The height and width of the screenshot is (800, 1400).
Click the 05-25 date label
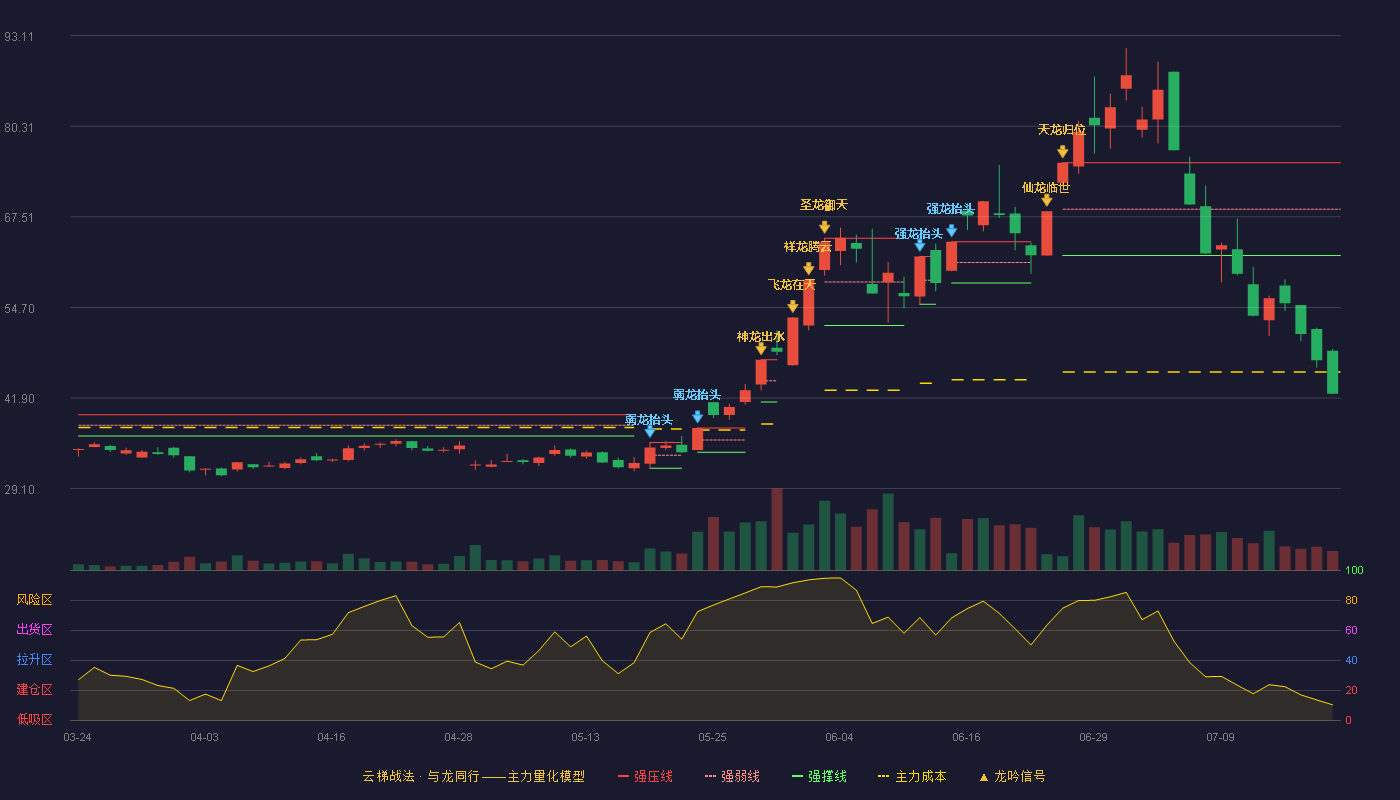coord(712,737)
